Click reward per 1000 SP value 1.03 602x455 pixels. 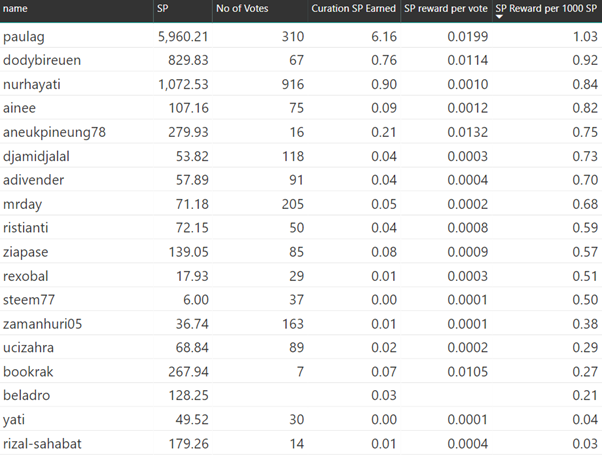[585, 37]
